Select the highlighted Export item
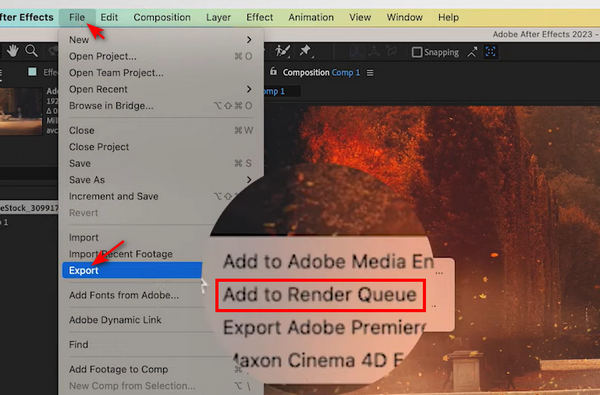The image size is (600, 395). point(132,270)
